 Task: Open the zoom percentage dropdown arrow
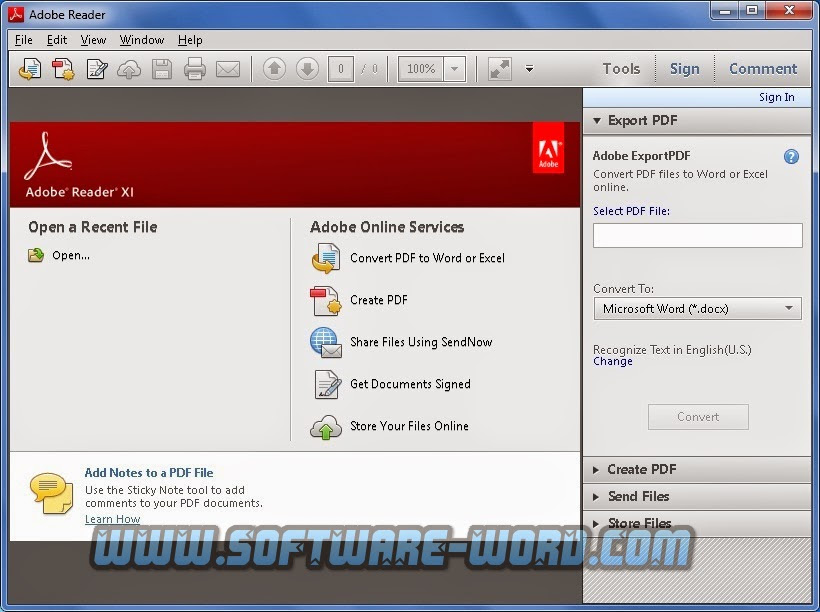click(454, 69)
